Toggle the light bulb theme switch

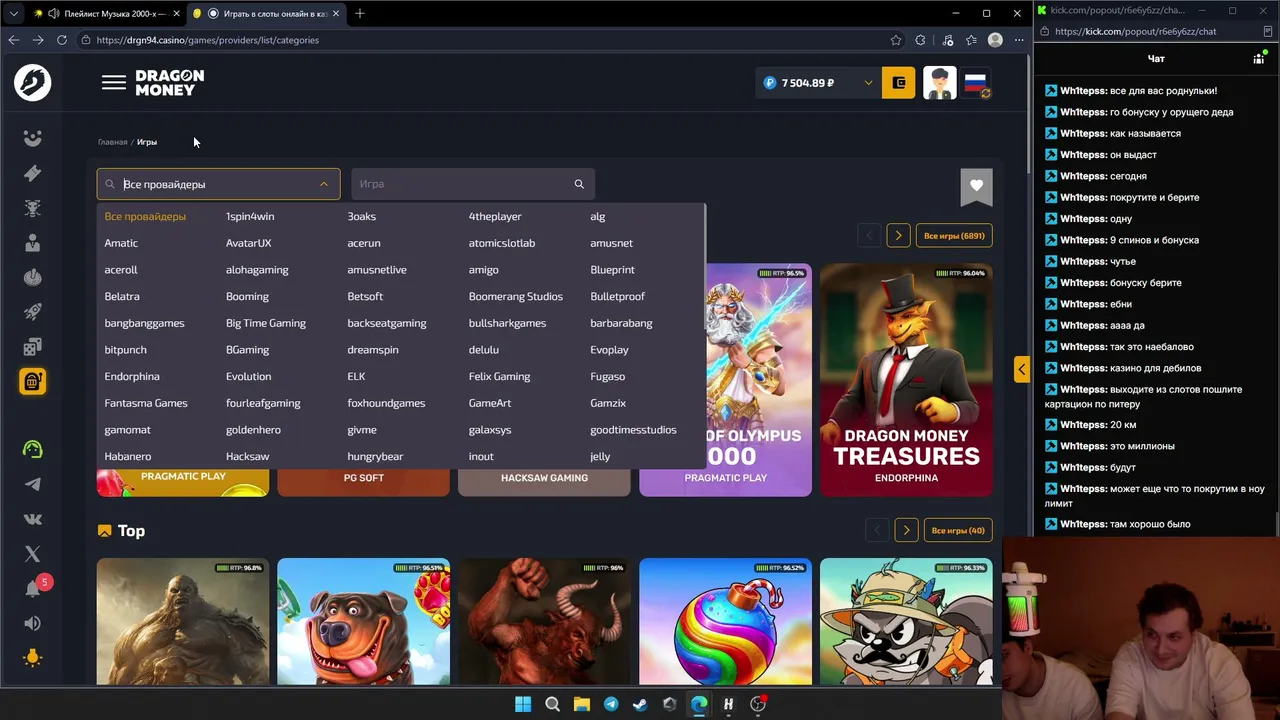(x=33, y=658)
